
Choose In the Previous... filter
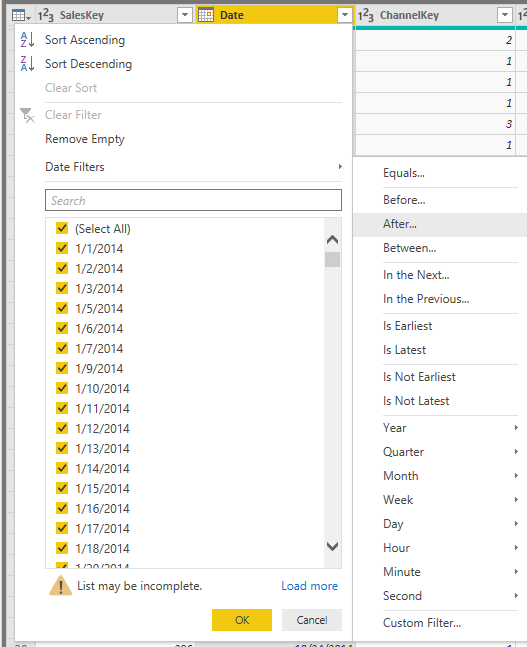(x=426, y=299)
